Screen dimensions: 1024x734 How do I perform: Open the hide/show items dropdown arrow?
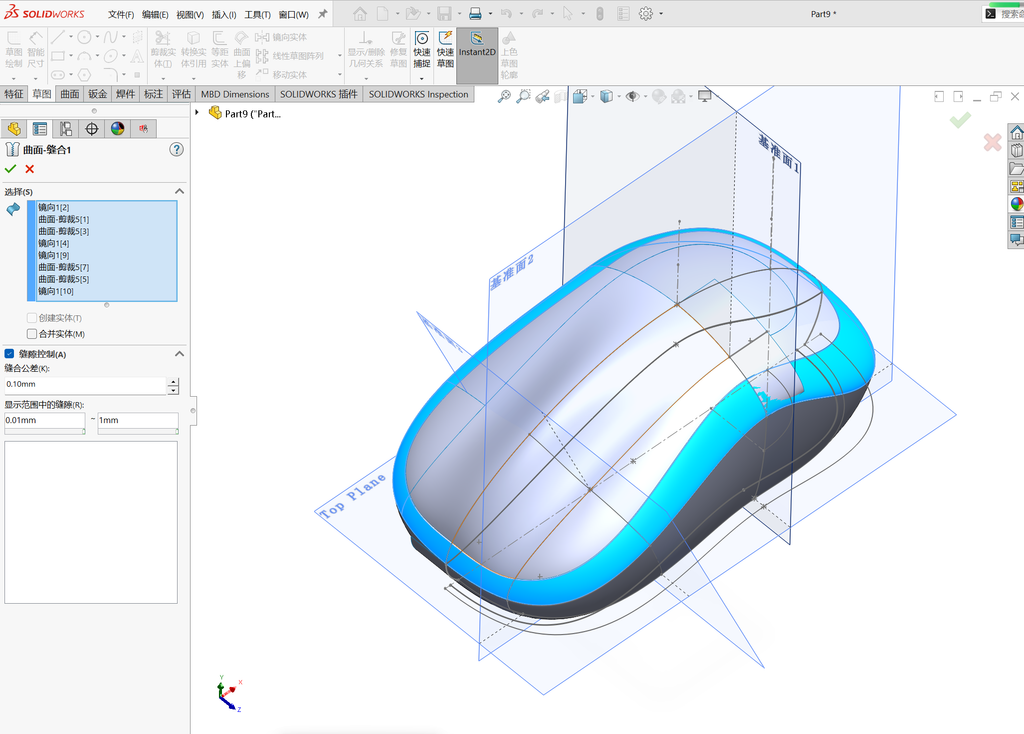coord(645,97)
